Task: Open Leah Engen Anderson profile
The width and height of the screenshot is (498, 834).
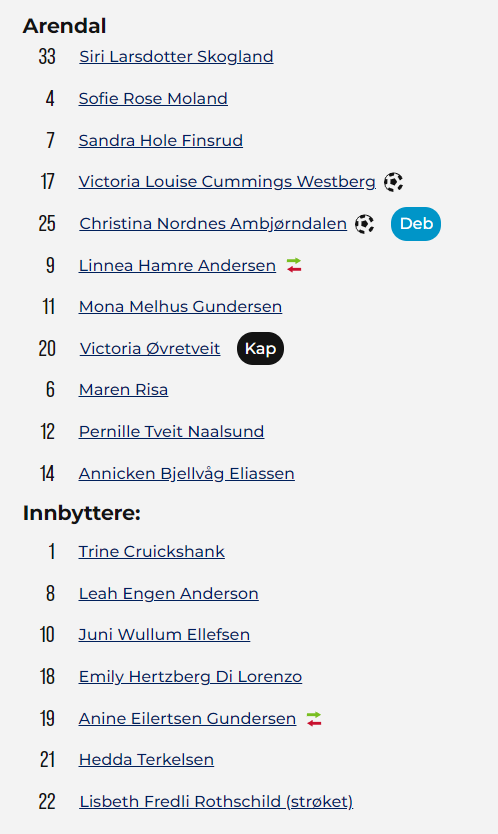Action: coord(169,594)
